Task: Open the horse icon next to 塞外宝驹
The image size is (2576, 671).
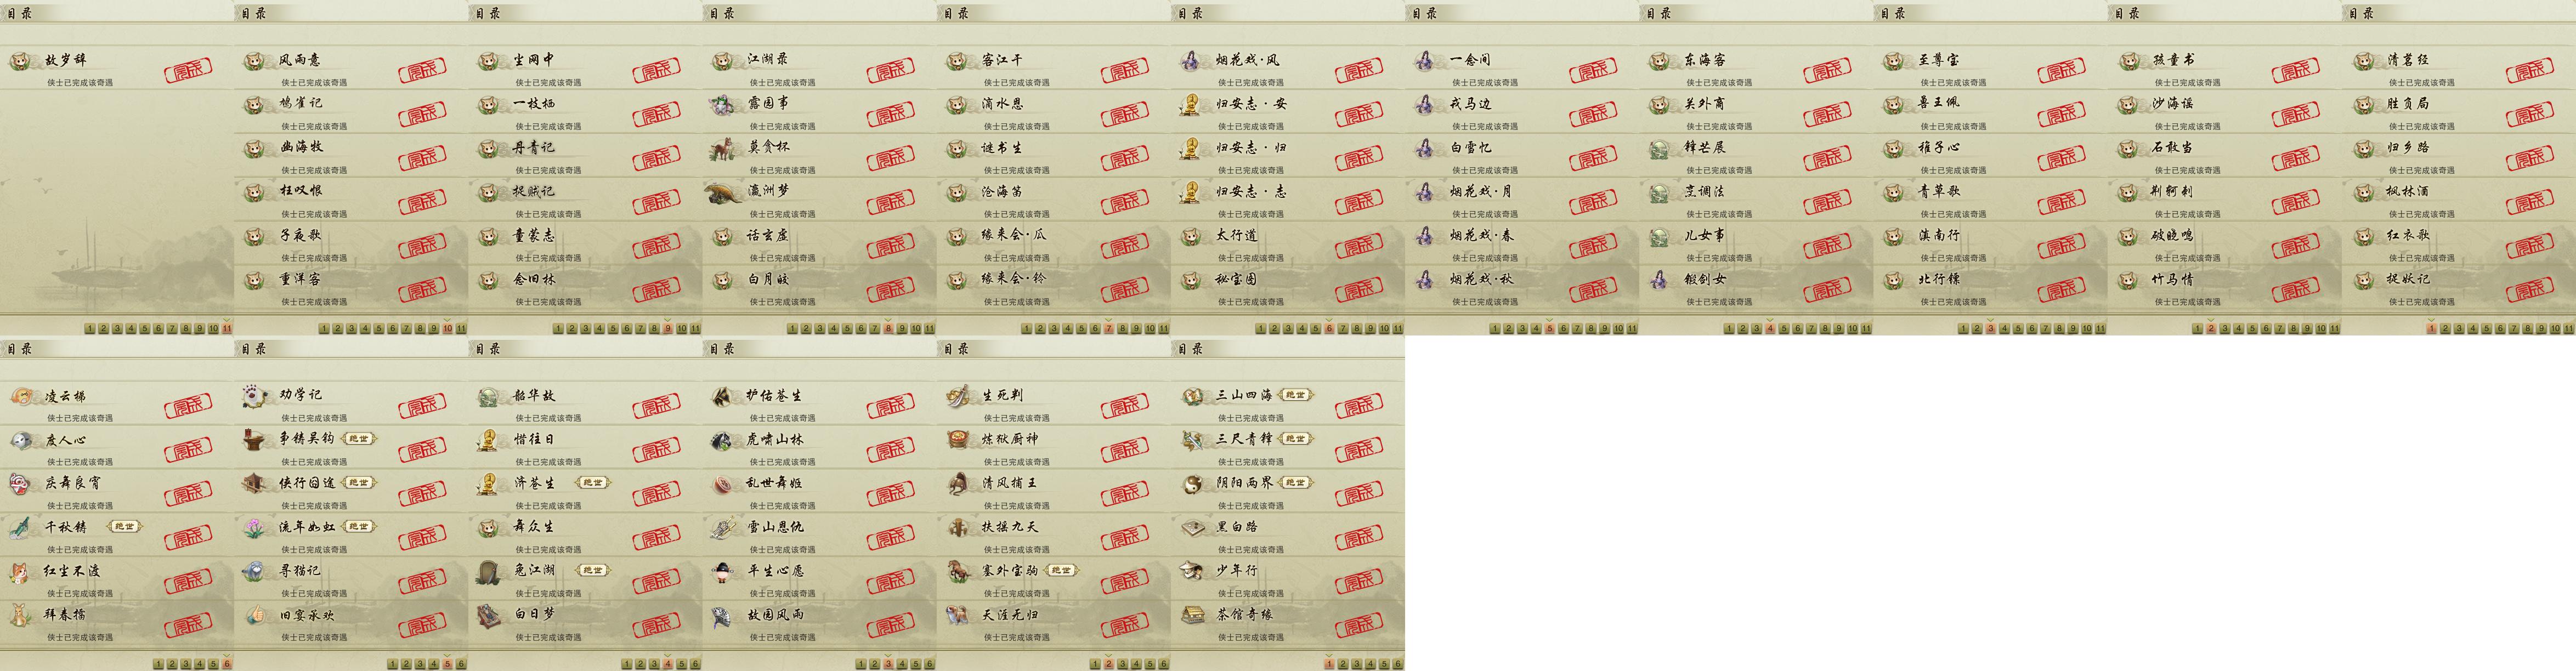Action: click(958, 571)
